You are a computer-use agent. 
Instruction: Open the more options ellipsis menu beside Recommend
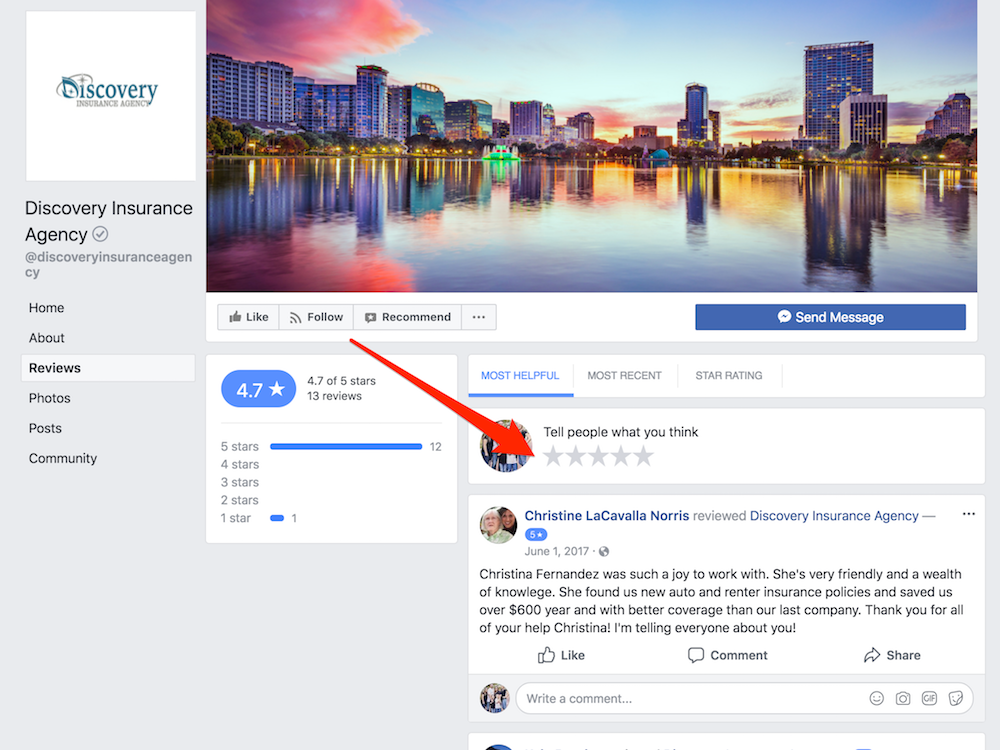(x=479, y=317)
